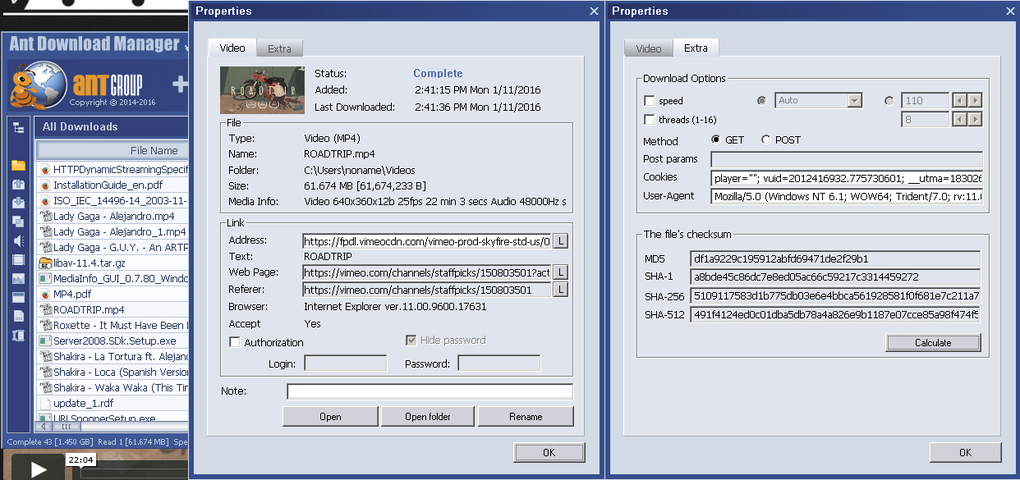Select the yellow folder category icon in sidebar

18,166
